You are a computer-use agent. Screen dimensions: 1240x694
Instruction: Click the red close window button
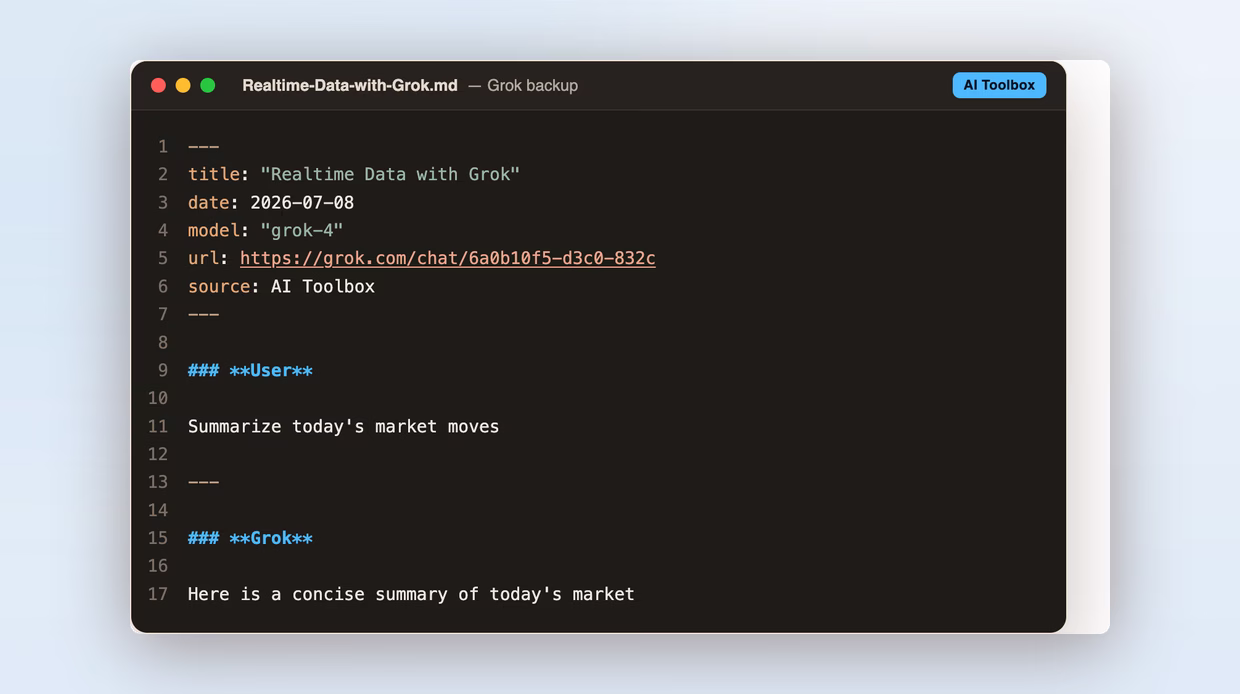click(x=158, y=85)
